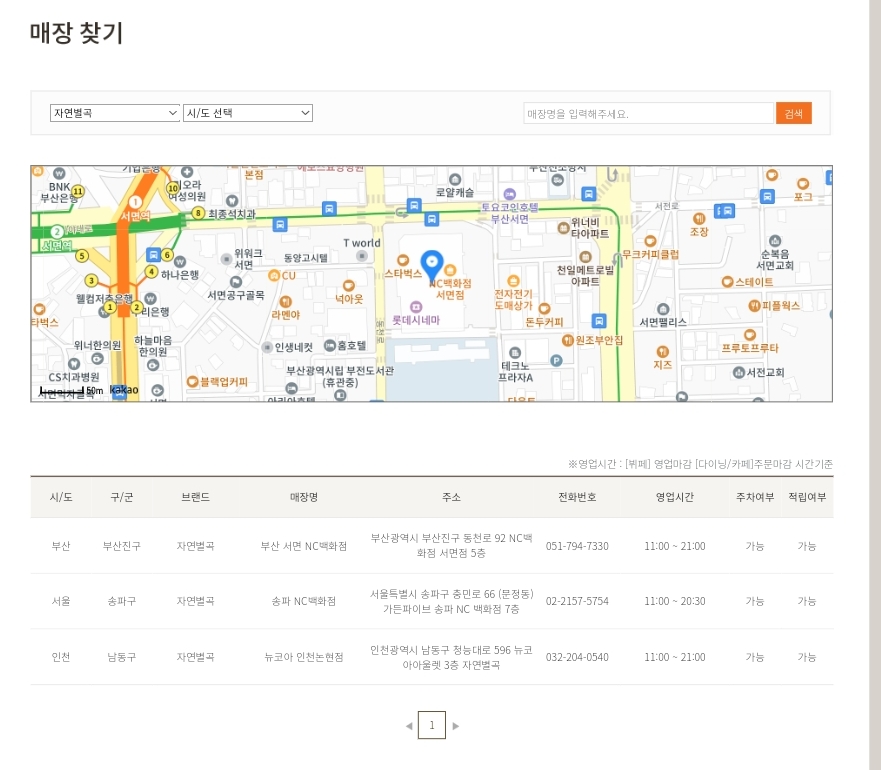Click the 송파구 district cell
This screenshot has width=881, height=770.
click(121, 601)
